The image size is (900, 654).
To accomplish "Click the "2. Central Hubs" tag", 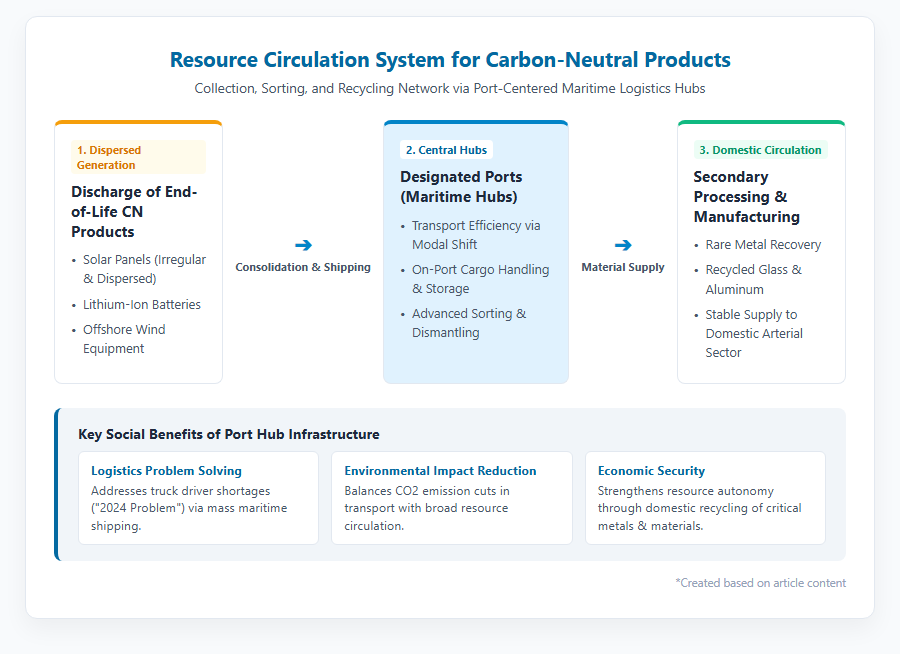I will tap(446, 150).
